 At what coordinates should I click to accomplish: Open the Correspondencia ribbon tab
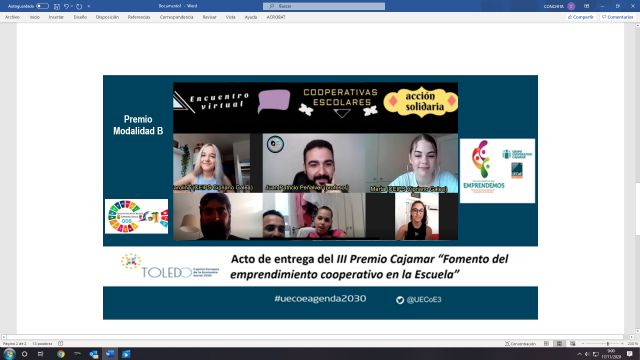coord(176,17)
